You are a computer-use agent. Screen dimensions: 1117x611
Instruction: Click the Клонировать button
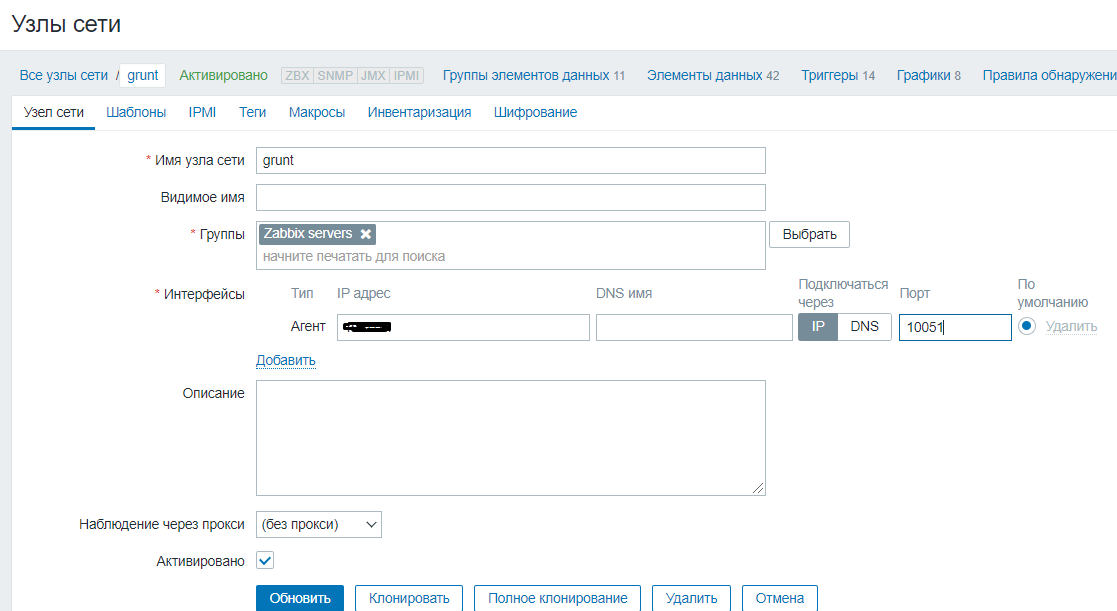pyautogui.click(x=409, y=597)
